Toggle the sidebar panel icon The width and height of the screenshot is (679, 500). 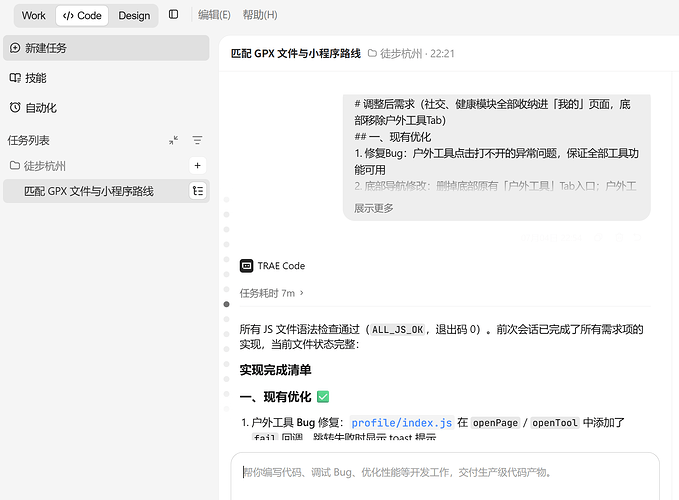pyautogui.click(x=173, y=15)
